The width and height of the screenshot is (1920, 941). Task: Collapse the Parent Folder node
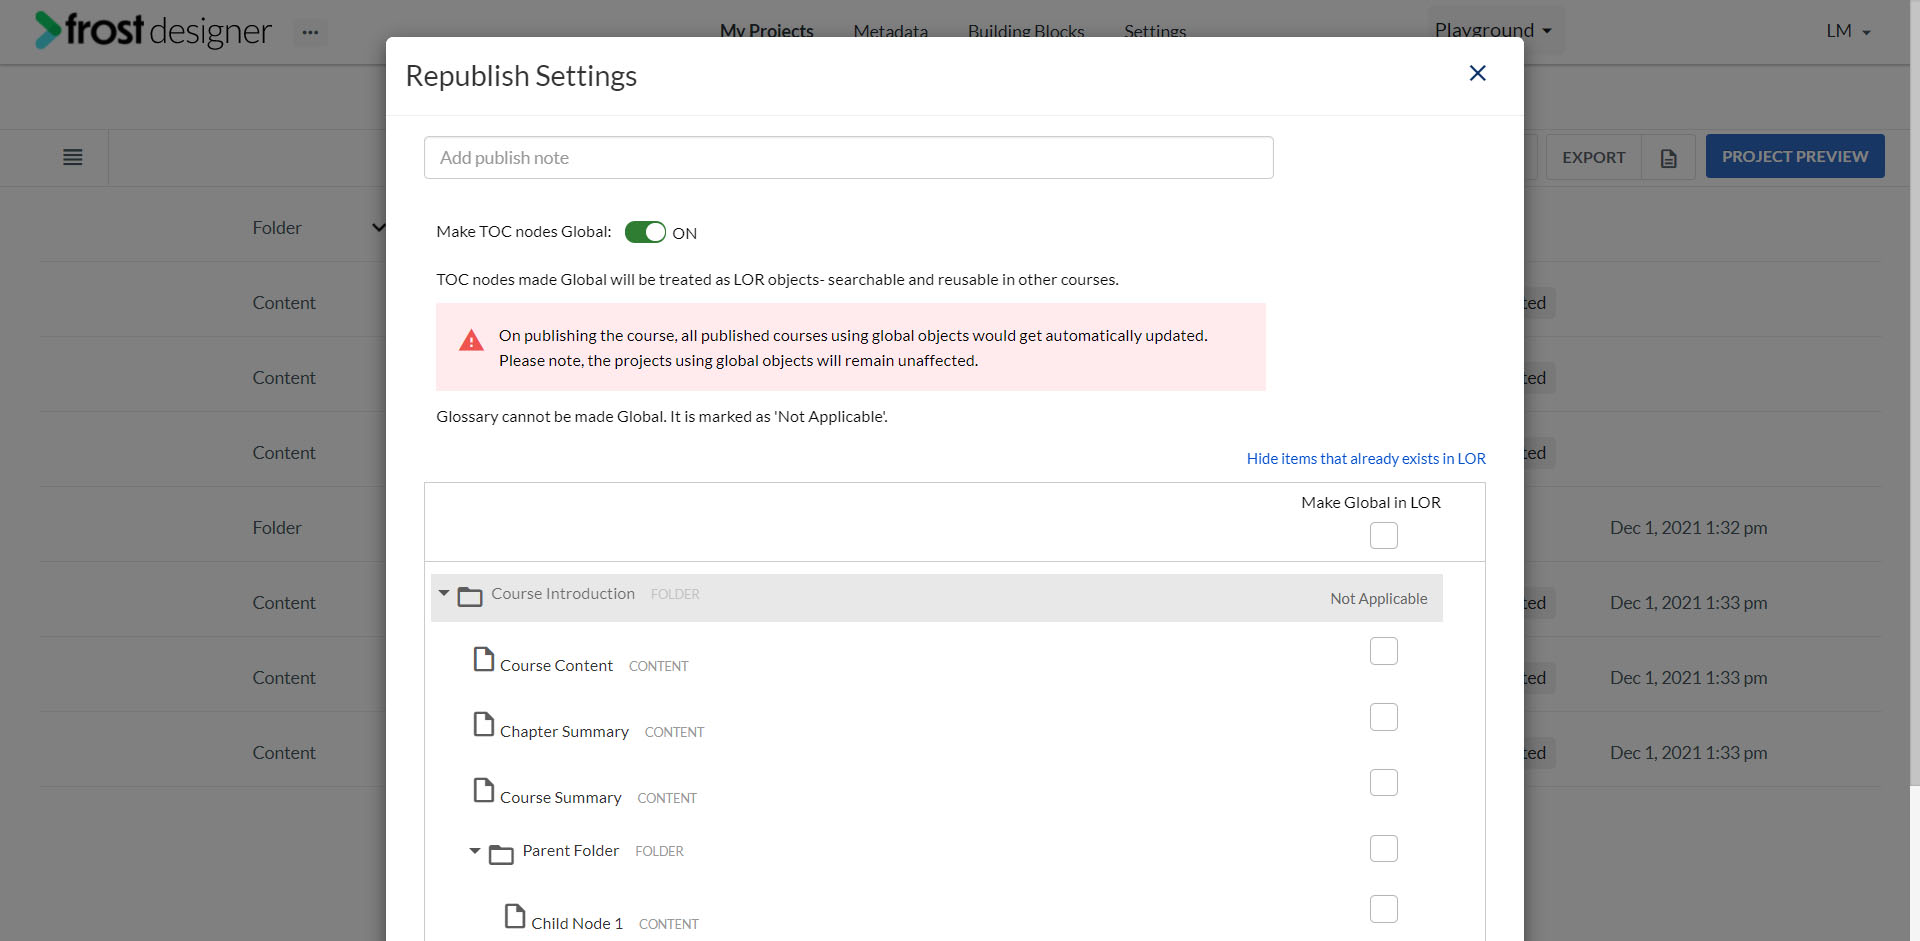click(x=475, y=851)
